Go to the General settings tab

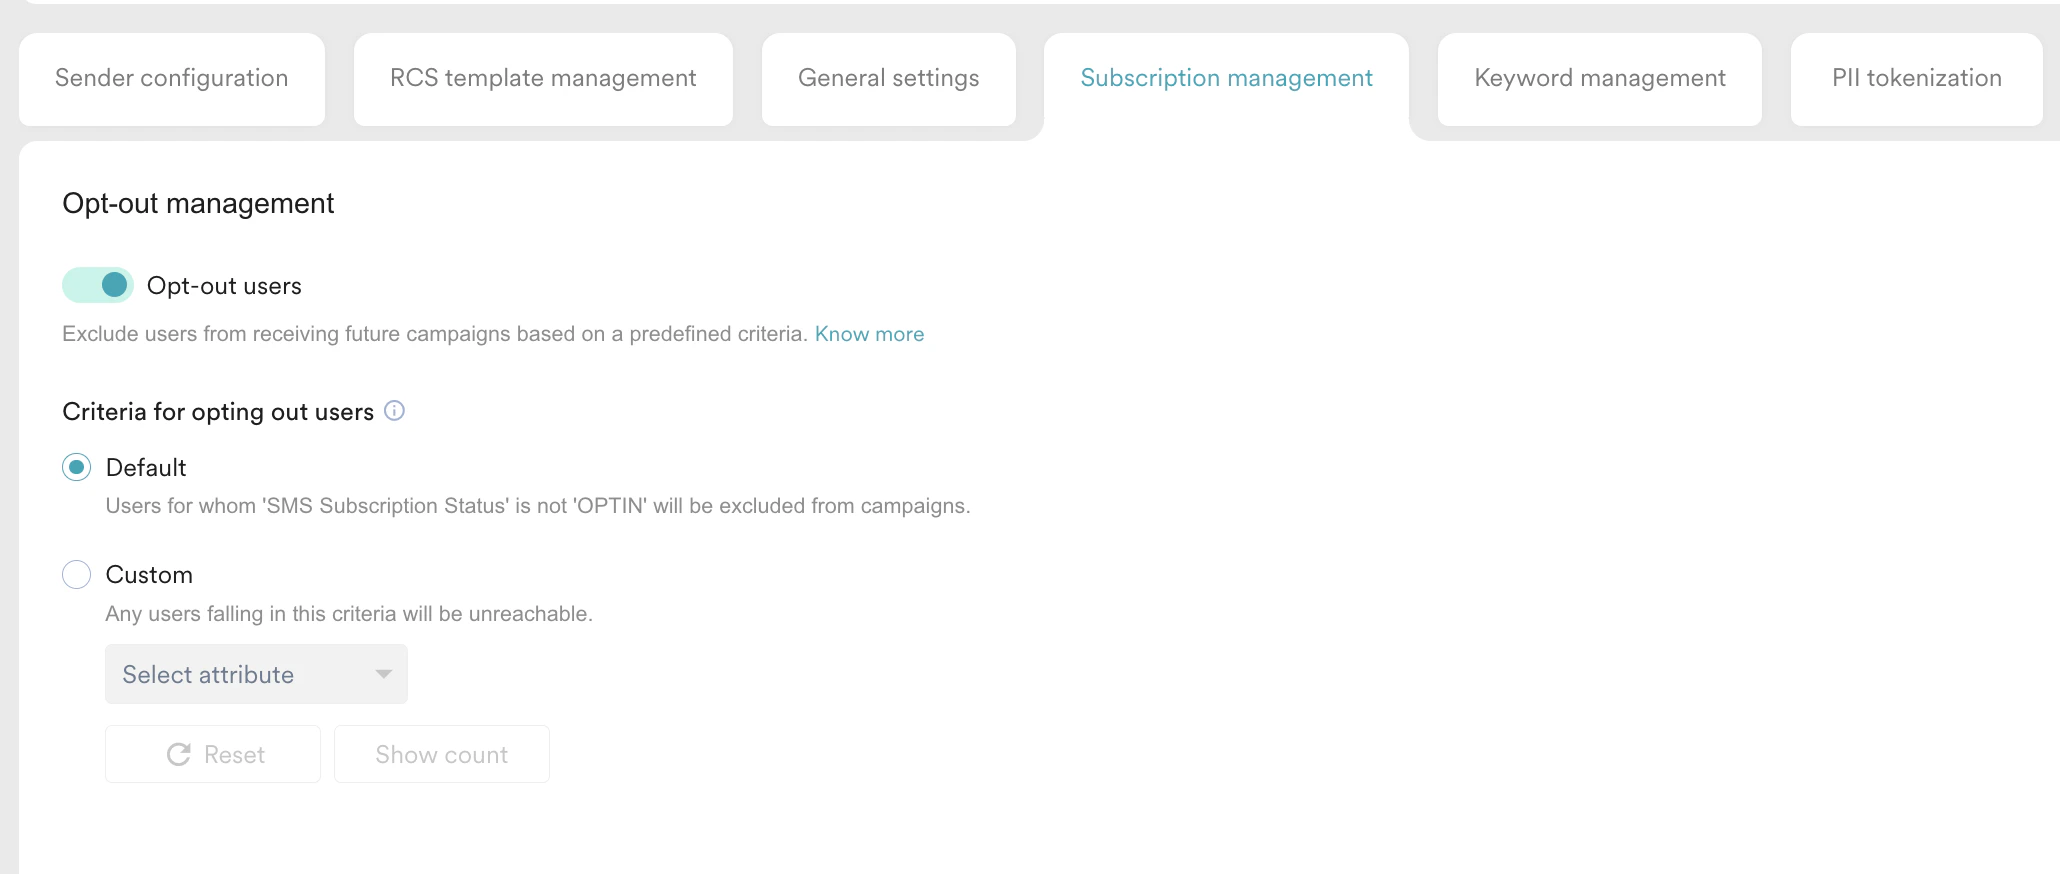888,78
